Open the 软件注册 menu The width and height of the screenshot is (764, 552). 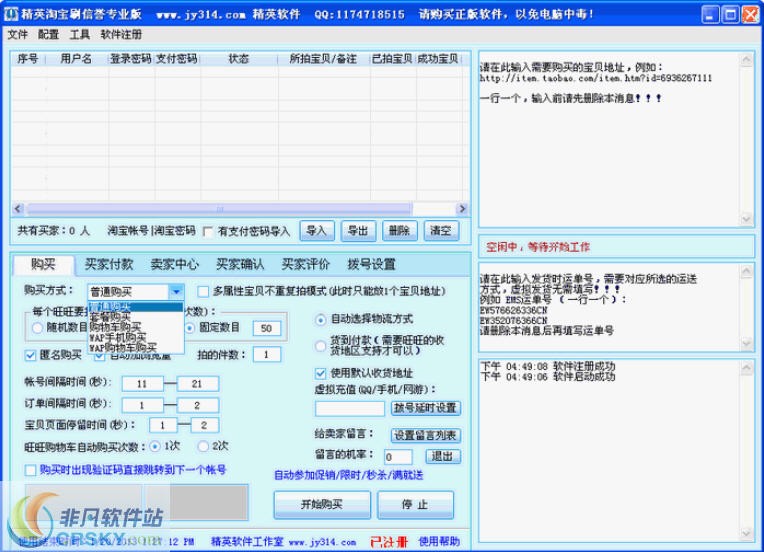(121, 35)
